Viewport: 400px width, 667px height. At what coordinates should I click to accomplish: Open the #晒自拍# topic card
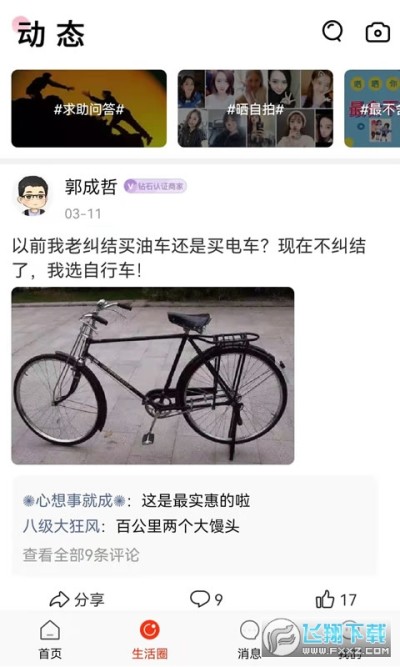(255, 108)
